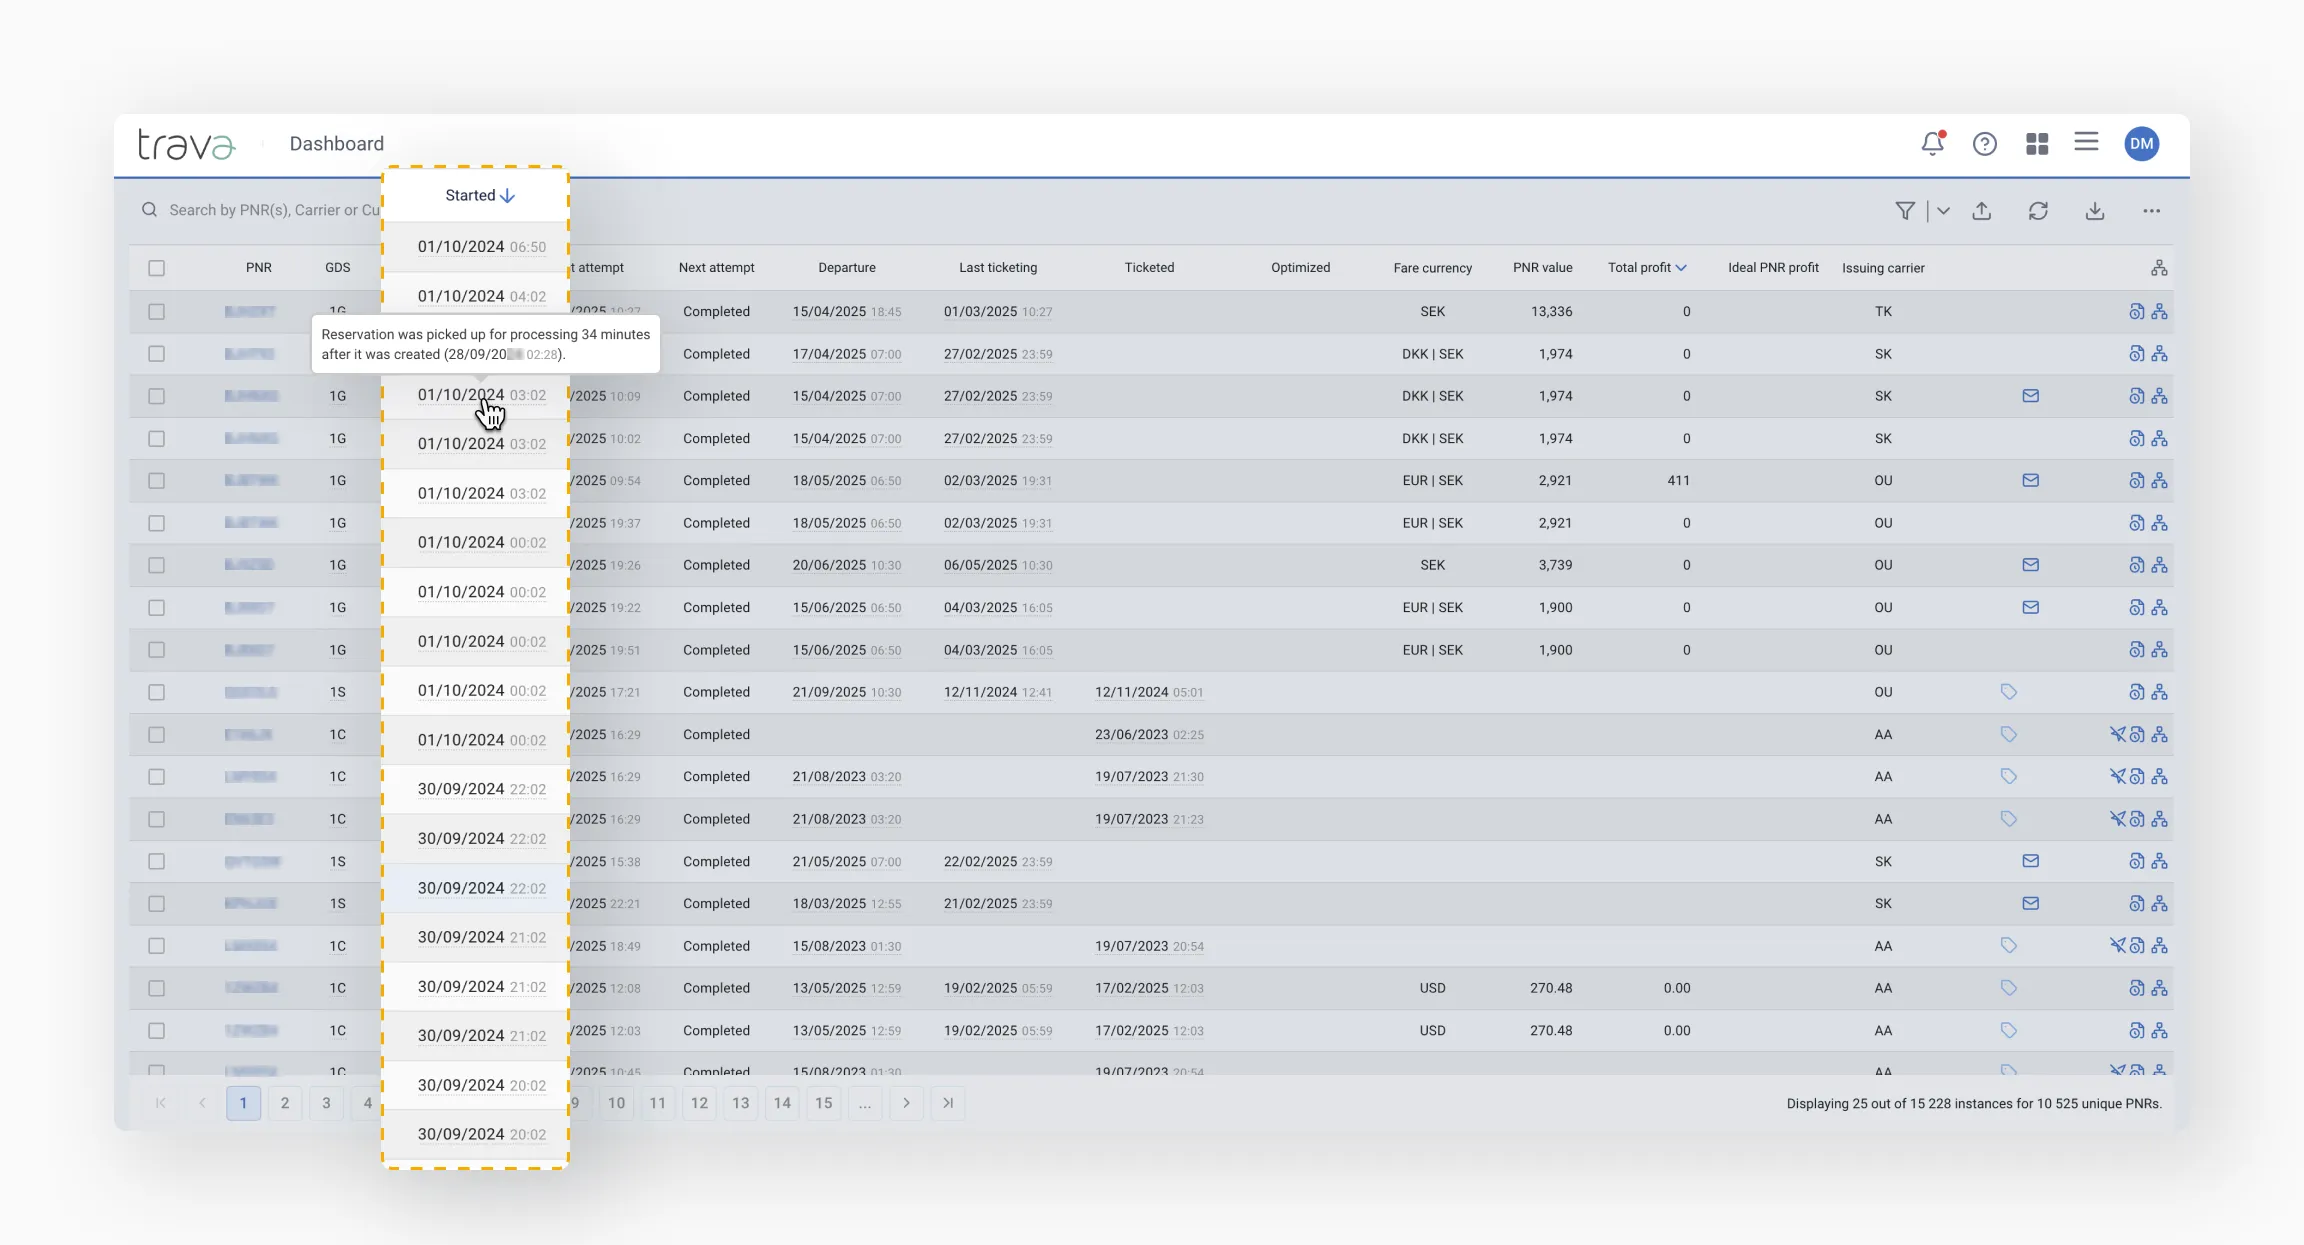Select the checkbox for the TK carrier row
The height and width of the screenshot is (1245, 2304).
coord(156,312)
